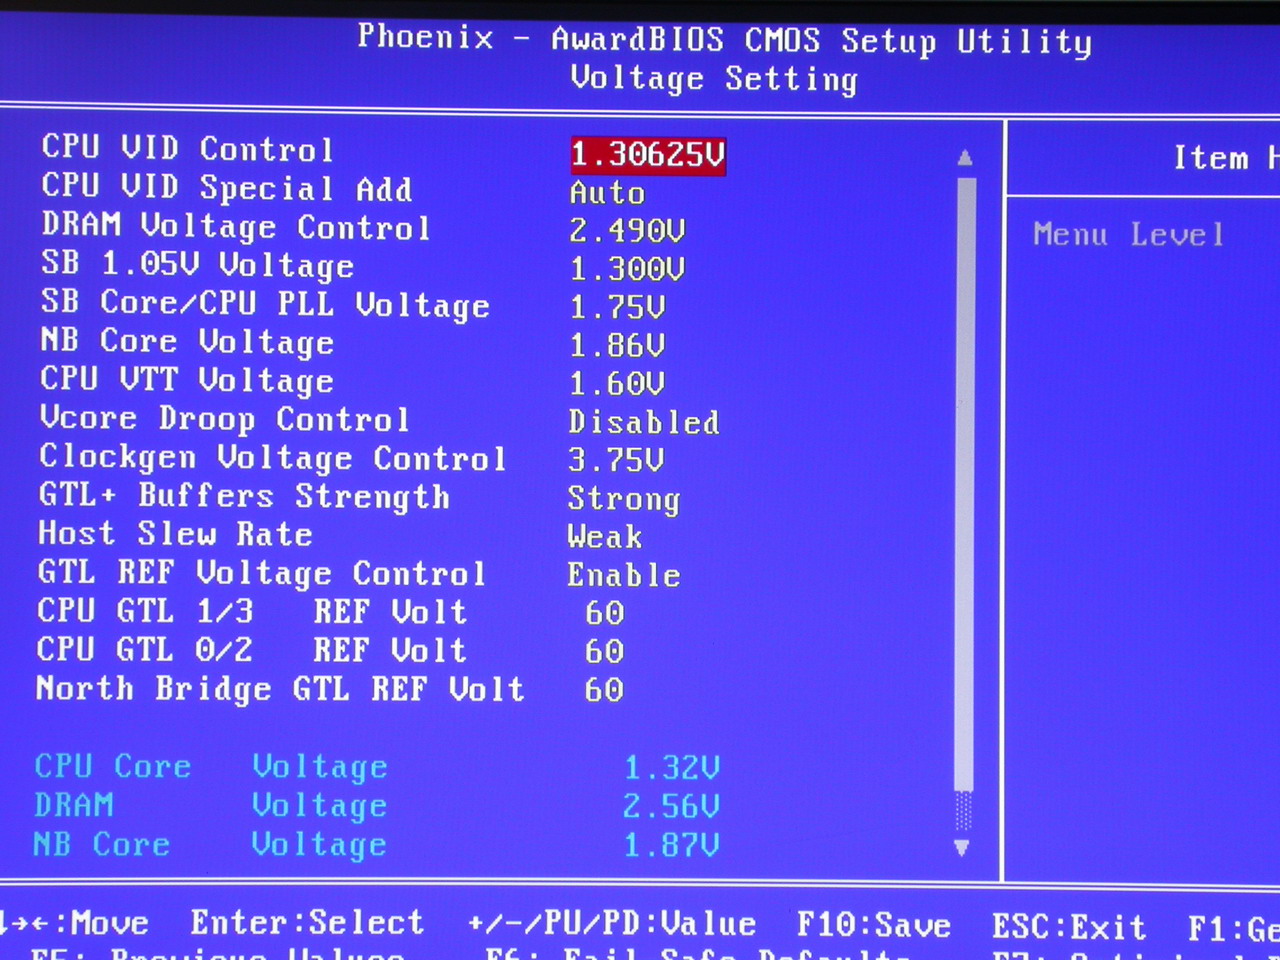Click the Voltage Setting page title
This screenshot has width=1280, height=960.
click(714, 78)
